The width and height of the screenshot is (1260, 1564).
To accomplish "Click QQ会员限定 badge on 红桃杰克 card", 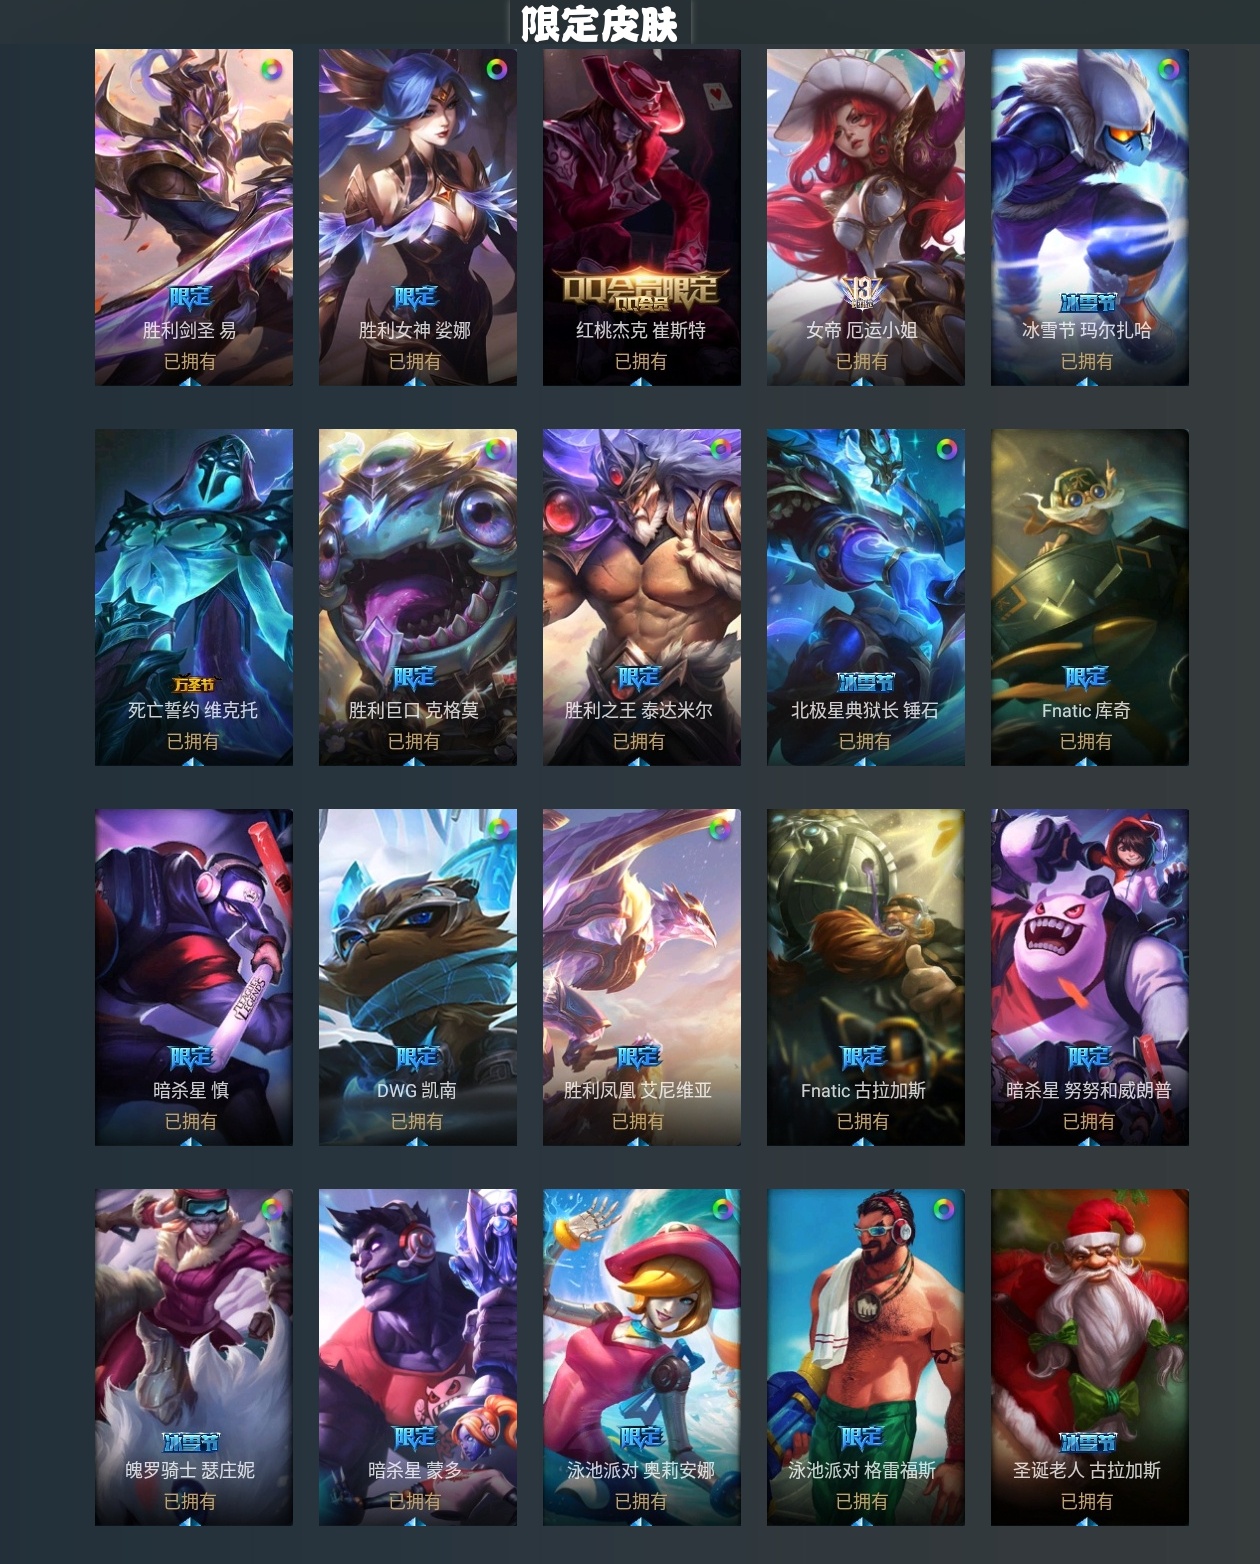I will tap(641, 289).
